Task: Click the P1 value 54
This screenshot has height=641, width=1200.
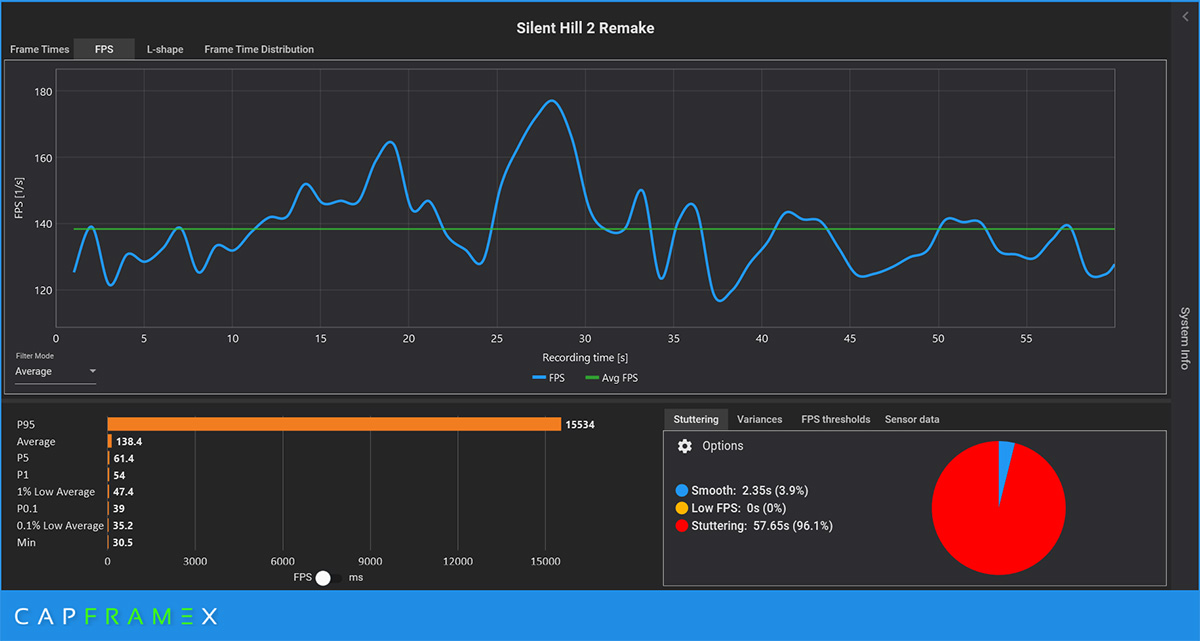Action: tap(118, 475)
